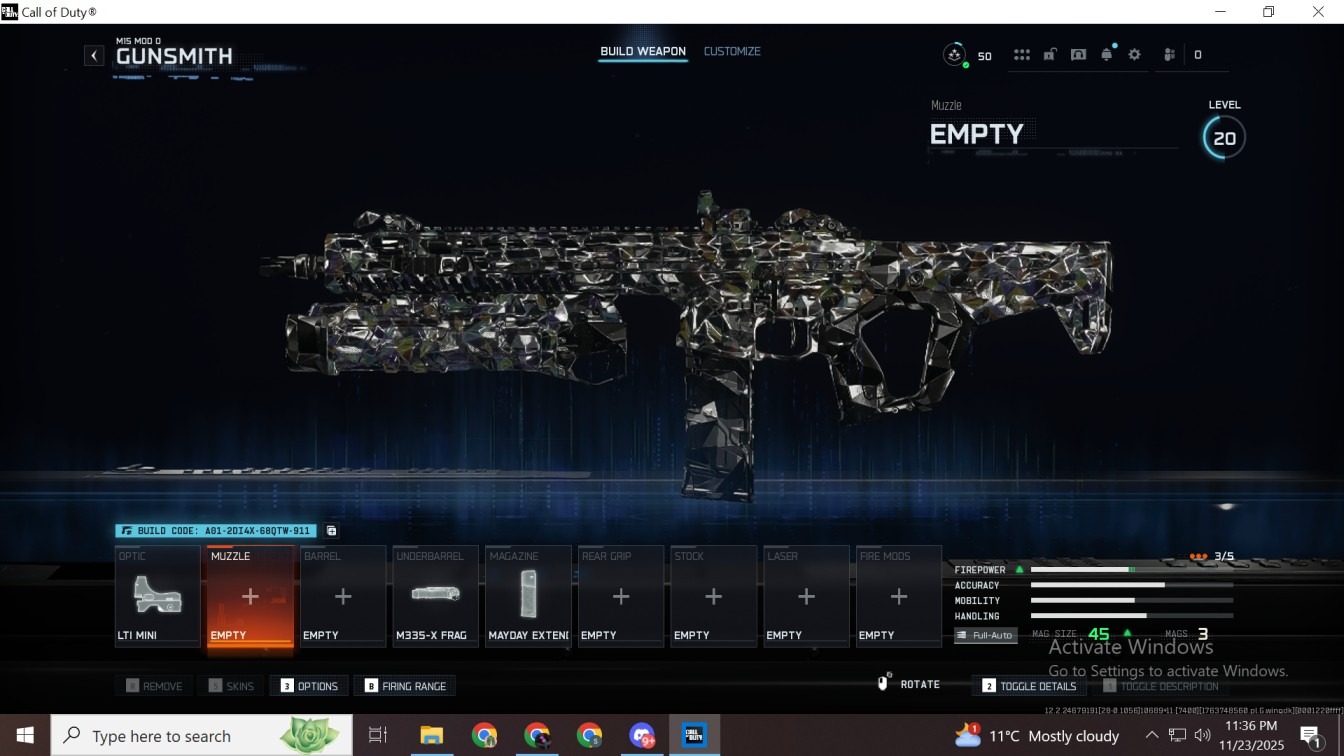Open the volume speaker tray icon
Image resolution: width=1344 pixels, height=756 pixels.
(1202, 736)
